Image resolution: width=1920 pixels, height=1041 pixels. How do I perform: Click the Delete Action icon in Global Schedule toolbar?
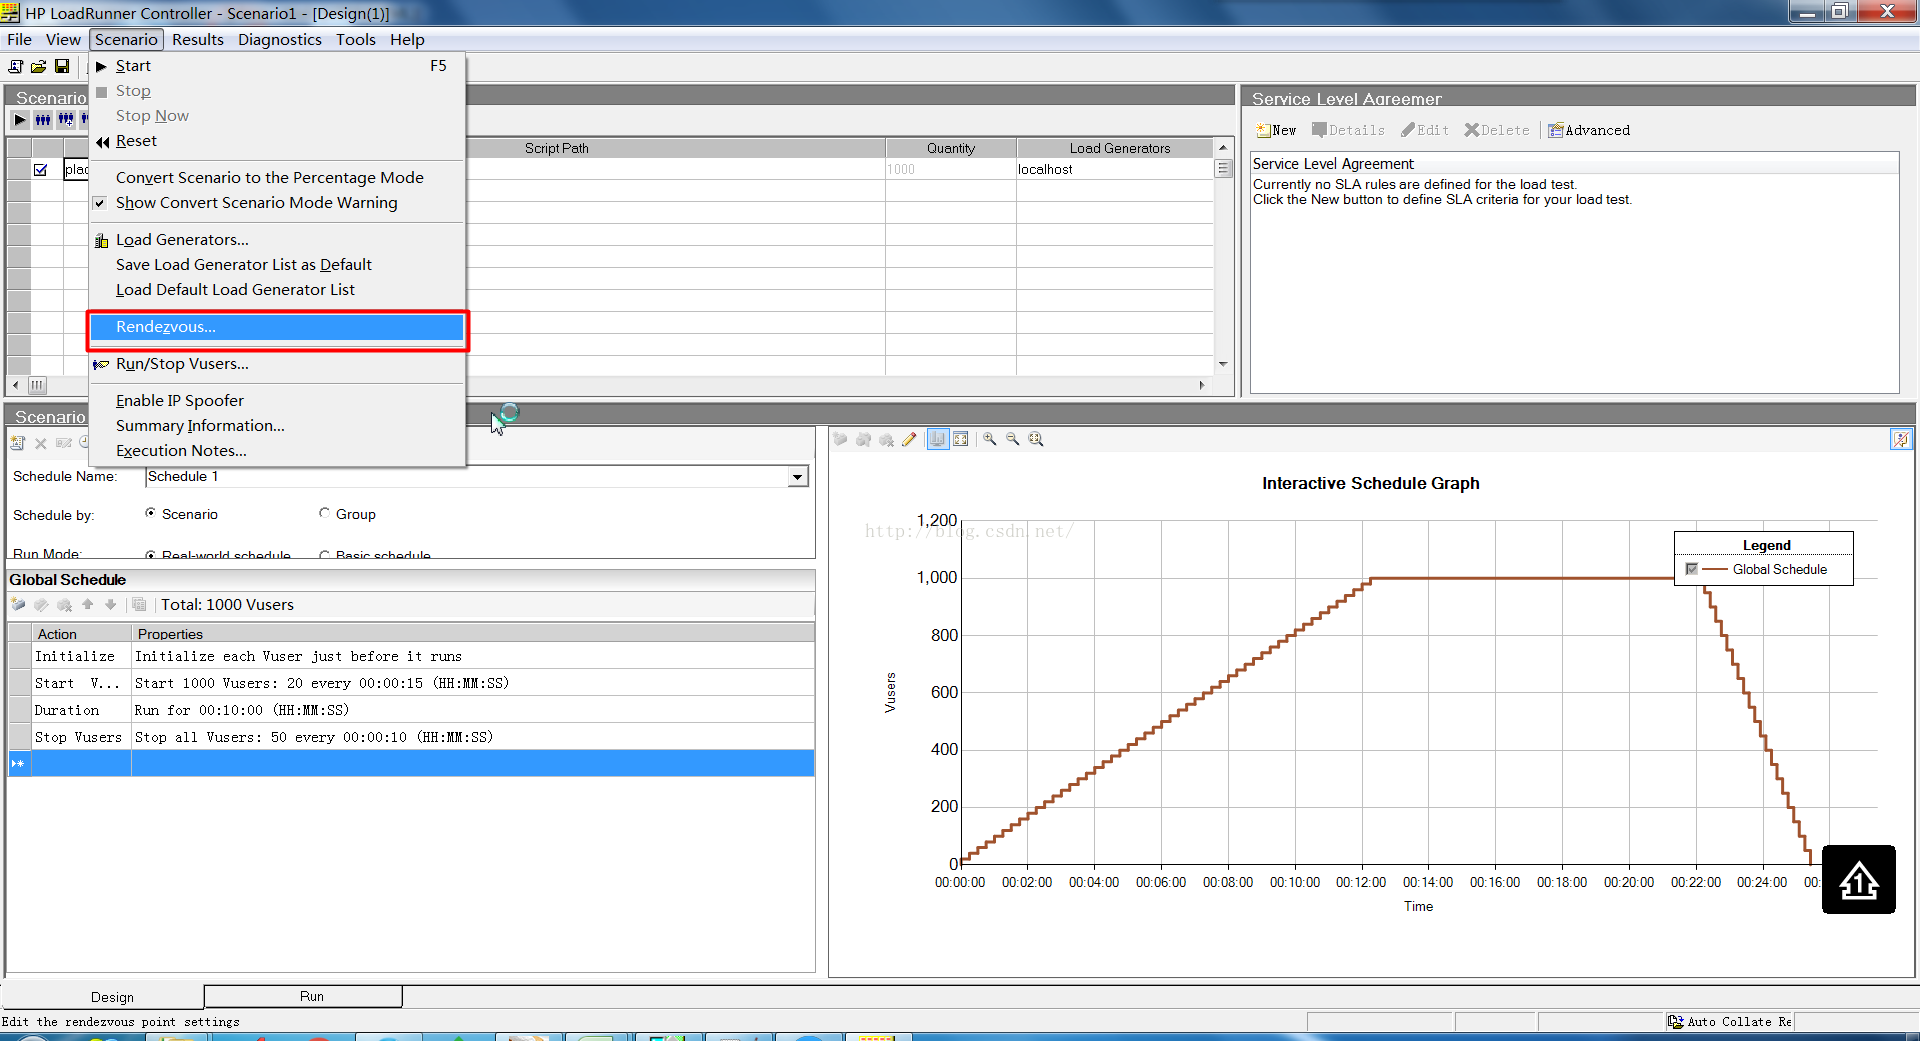point(64,605)
